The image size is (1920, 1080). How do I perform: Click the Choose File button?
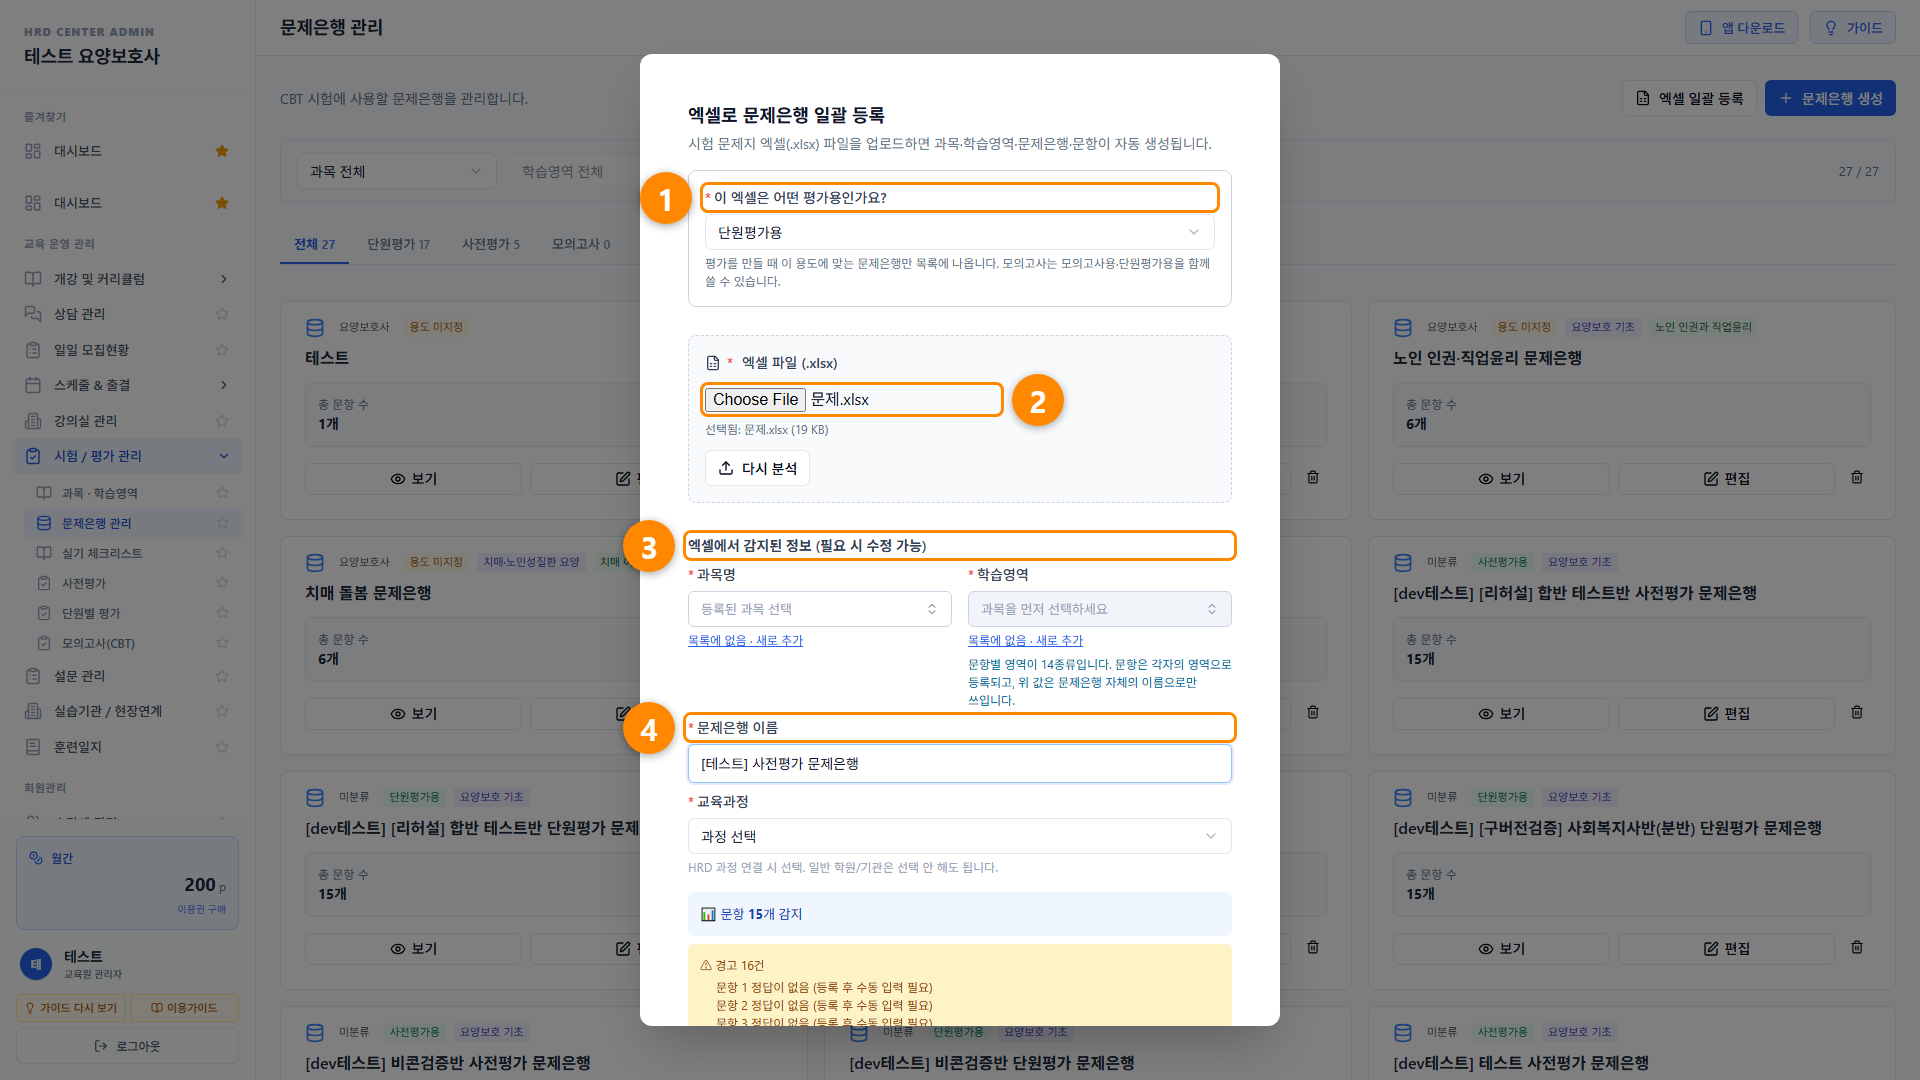click(755, 399)
